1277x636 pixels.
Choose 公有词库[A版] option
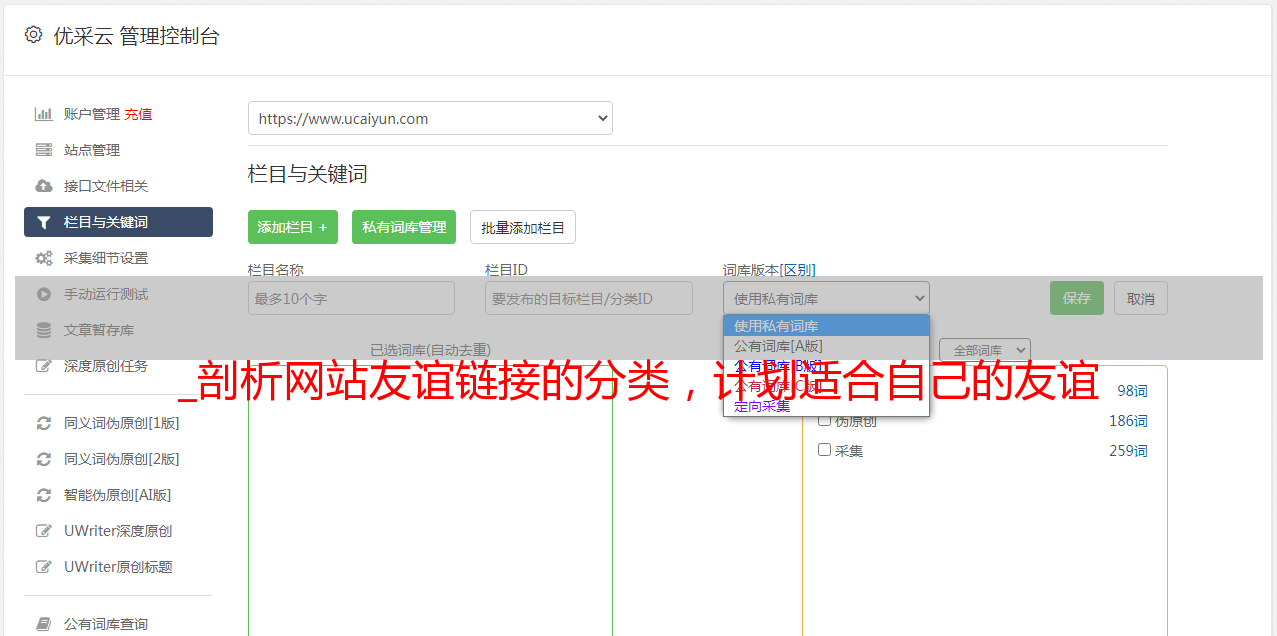826,346
